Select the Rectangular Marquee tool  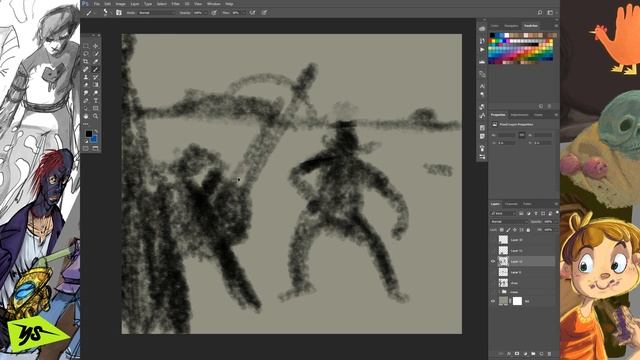coord(86,46)
